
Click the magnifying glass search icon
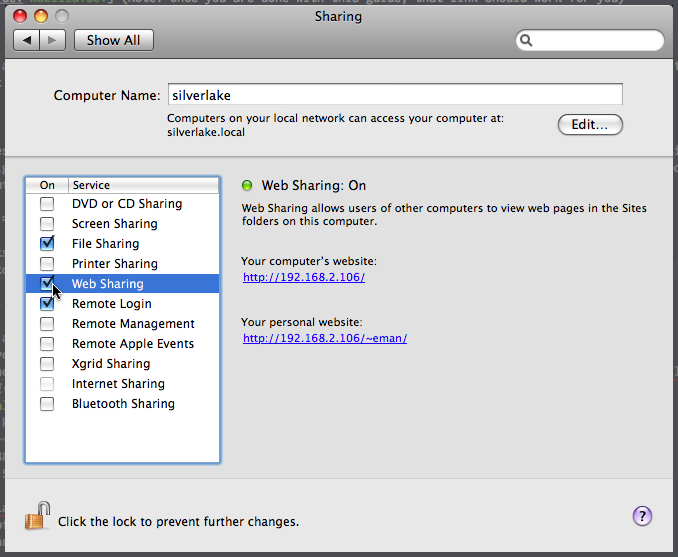[x=526, y=40]
